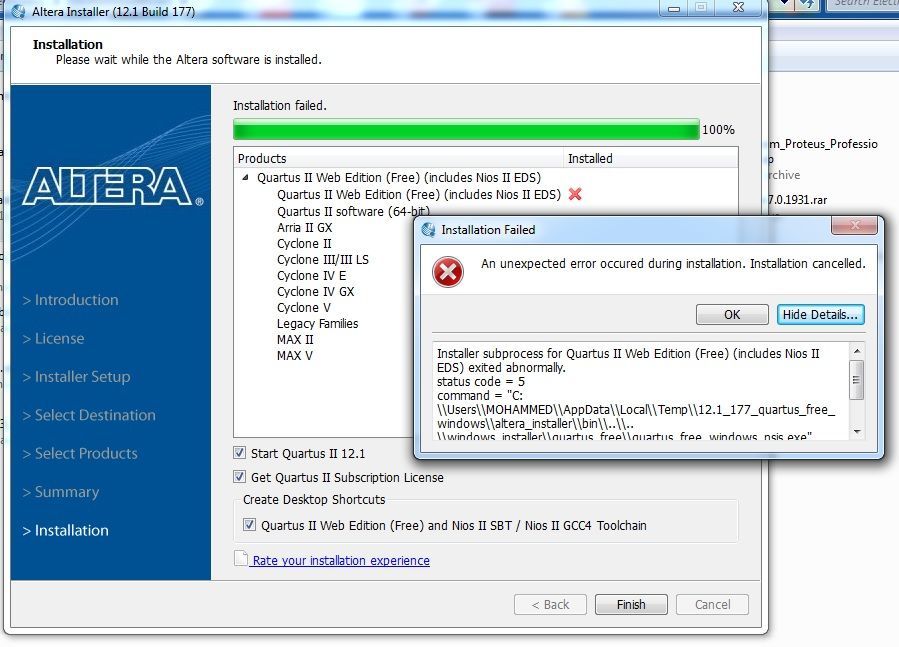Toggle Get Quartus II Subscription License checkbox
The image size is (899, 647).
click(x=240, y=477)
